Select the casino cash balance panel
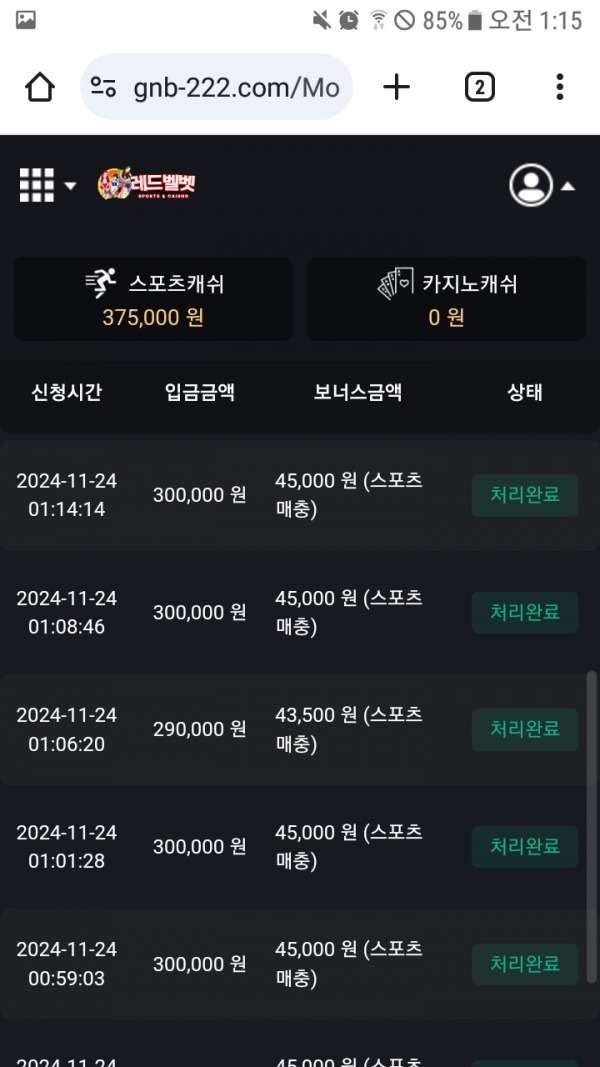This screenshot has height=1067, width=600. [446, 299]
